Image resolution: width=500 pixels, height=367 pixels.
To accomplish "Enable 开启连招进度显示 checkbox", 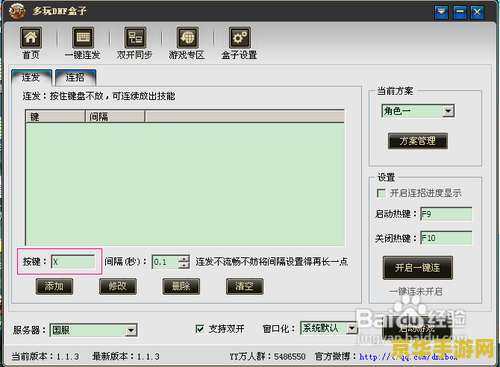I will 381,193.
